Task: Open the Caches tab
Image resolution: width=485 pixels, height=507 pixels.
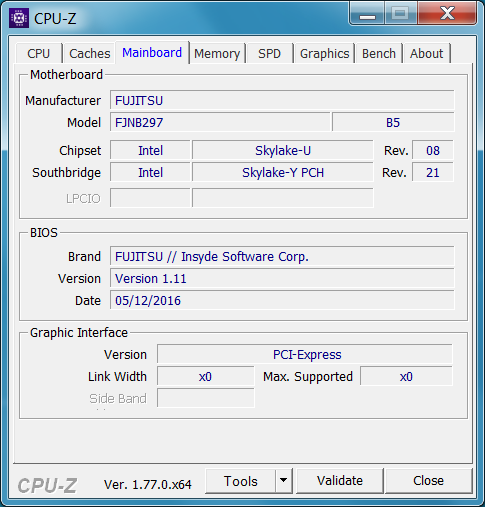Action: click(89, 53)
